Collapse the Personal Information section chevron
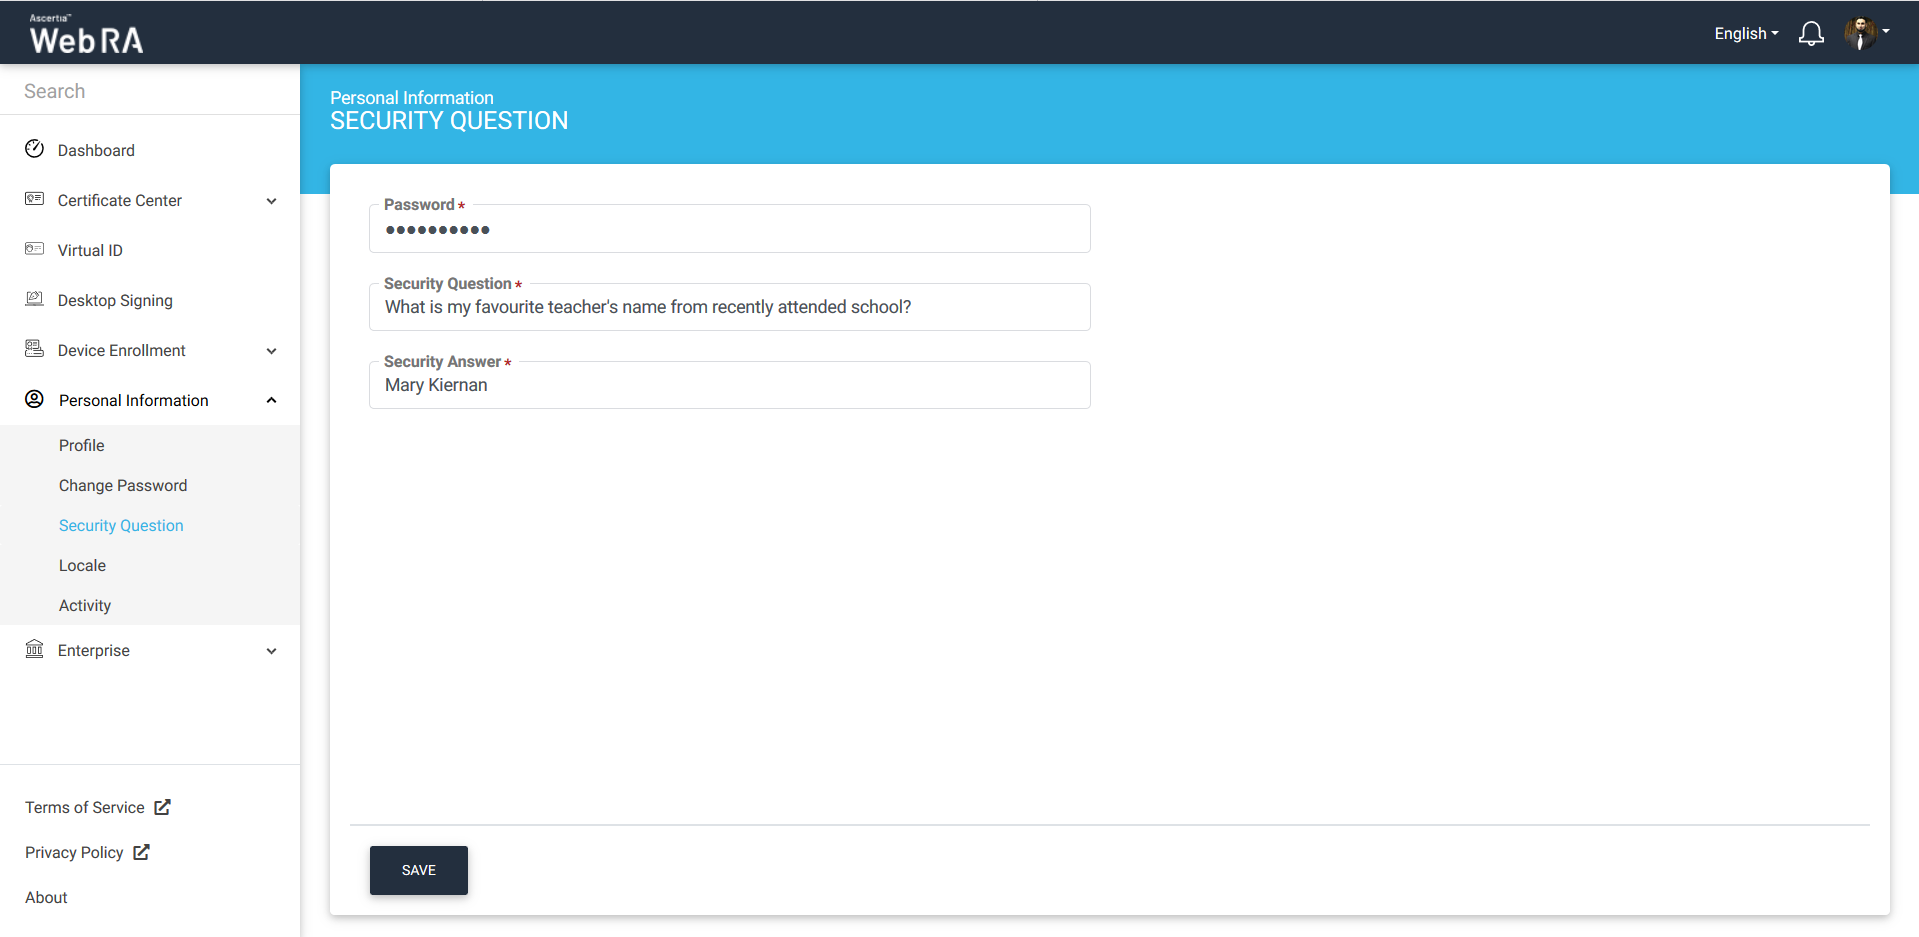 click(x=271, y=401)
